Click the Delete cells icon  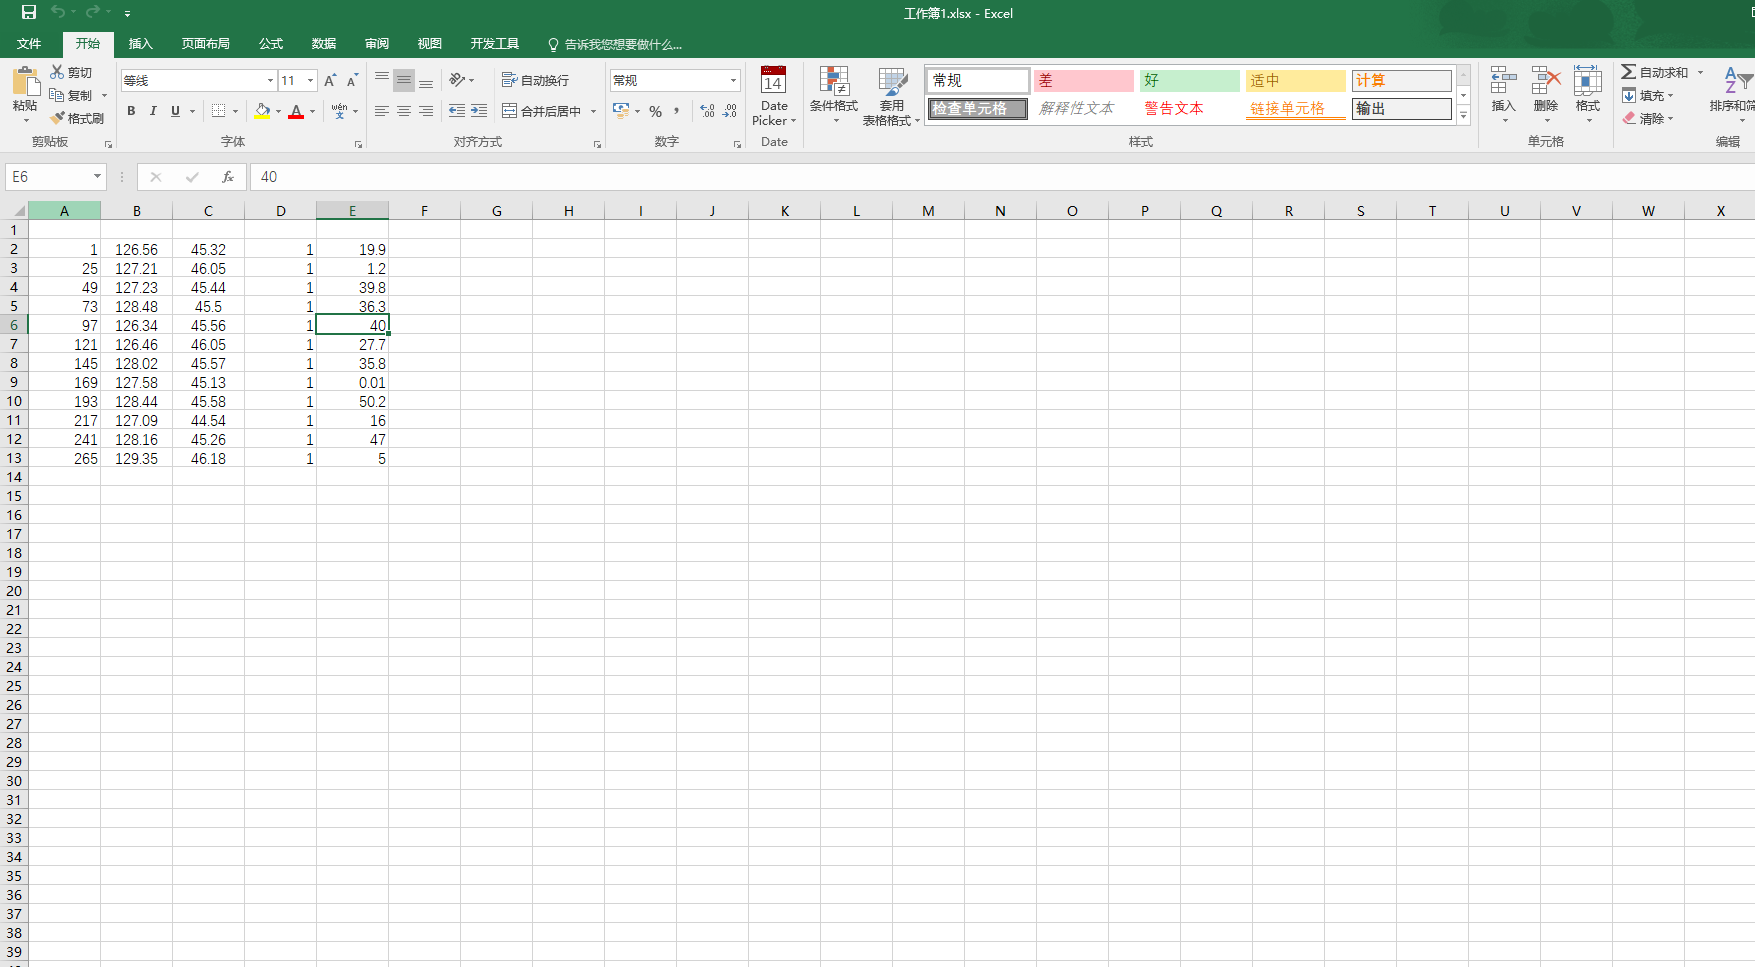tap(1546, 81)
